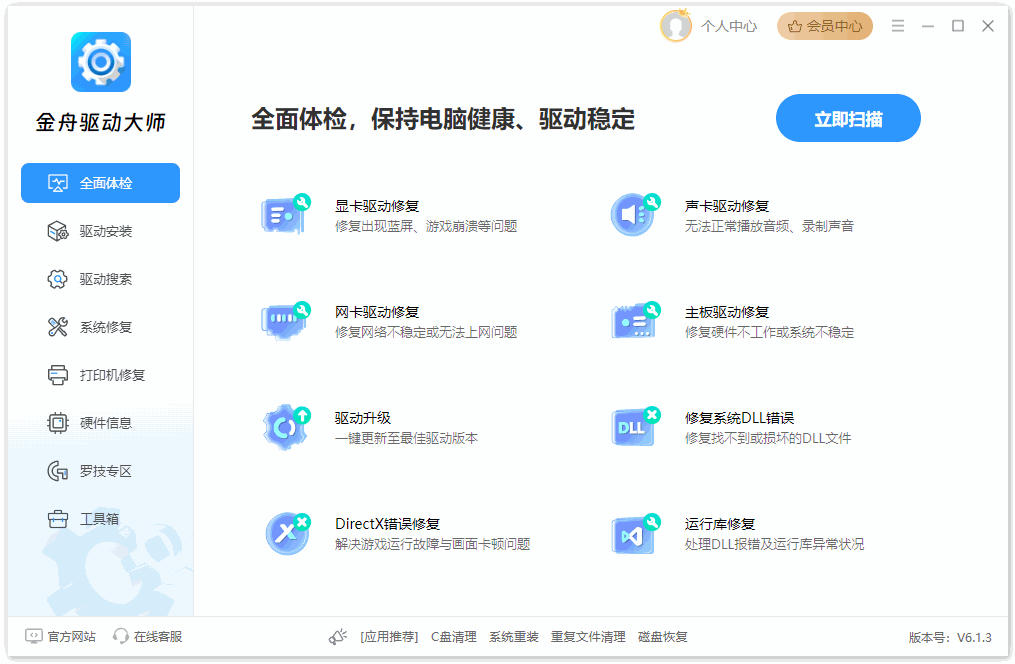Click the 硬件信息 chip icon
Screen dimensions: 1015x664
(58, 423)
